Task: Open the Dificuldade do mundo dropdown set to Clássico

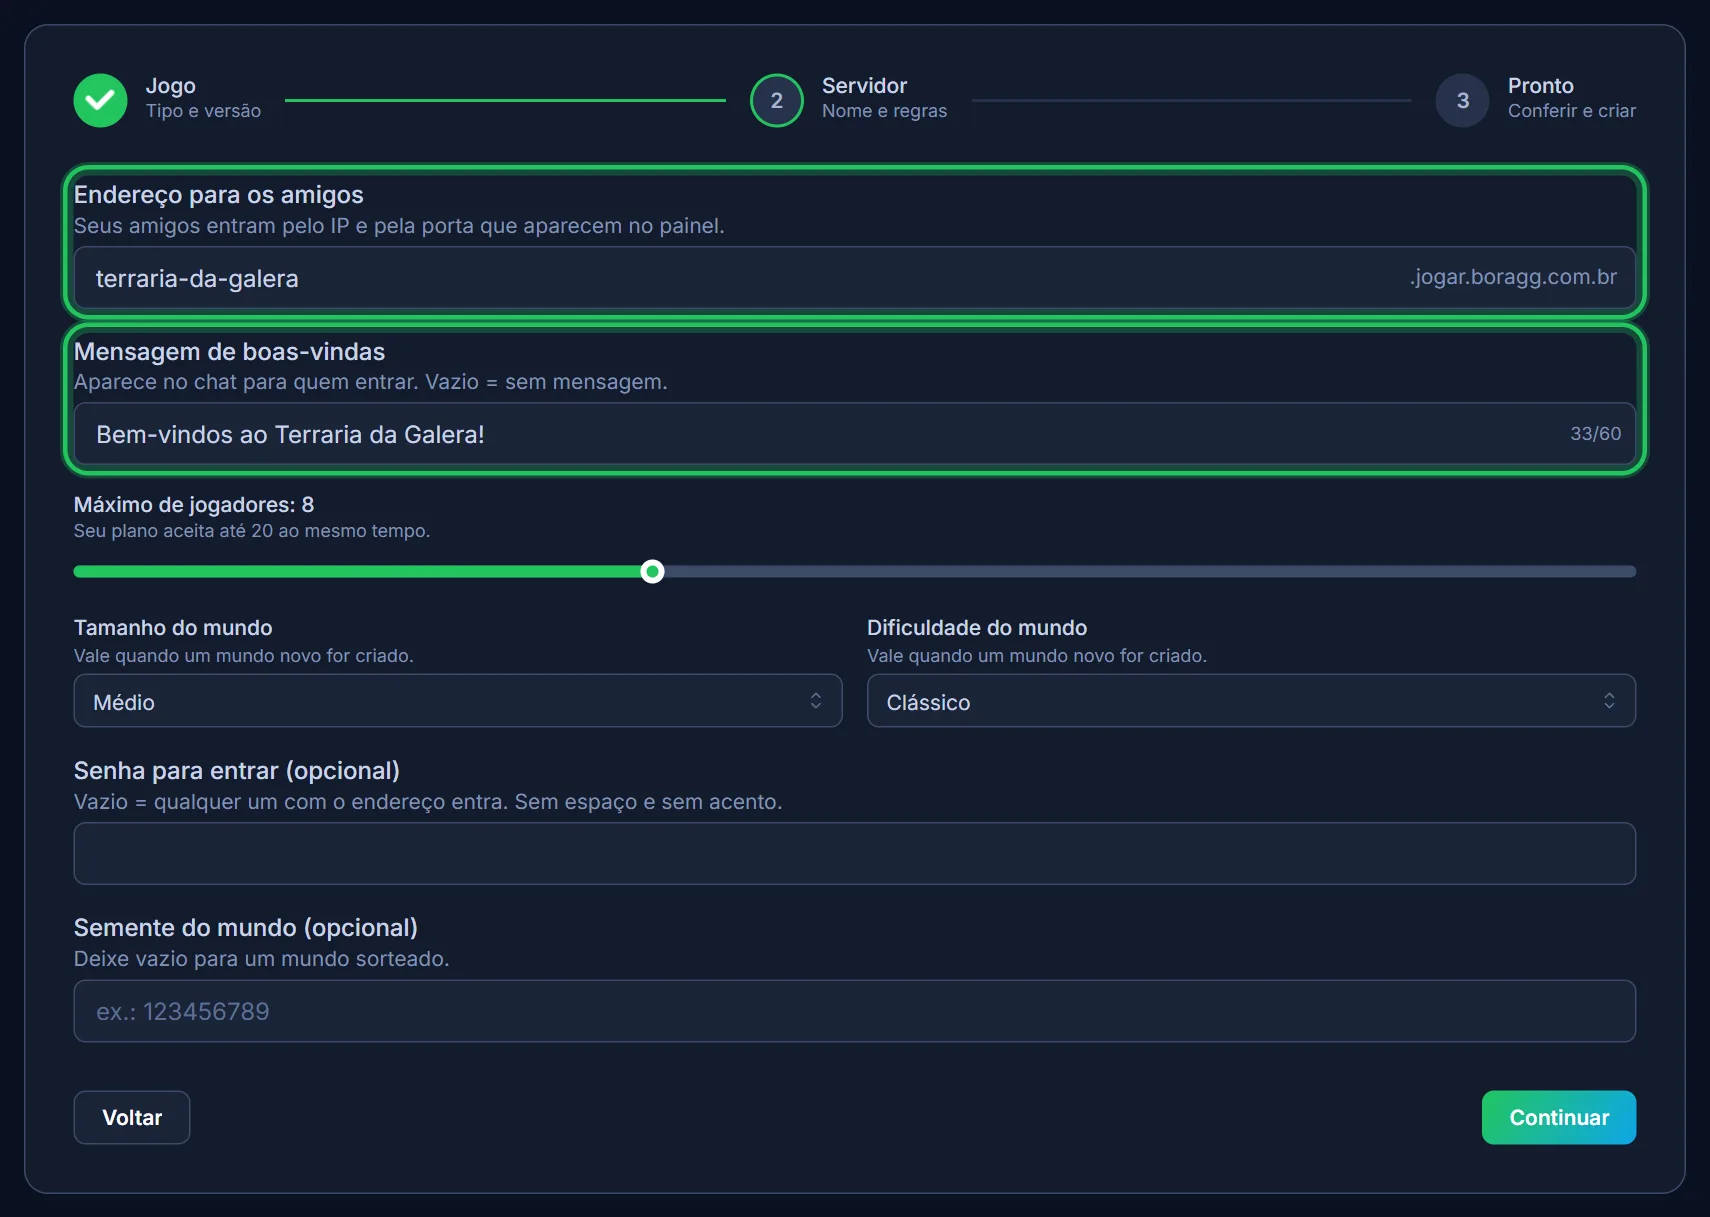Action: coord(1251,701)
